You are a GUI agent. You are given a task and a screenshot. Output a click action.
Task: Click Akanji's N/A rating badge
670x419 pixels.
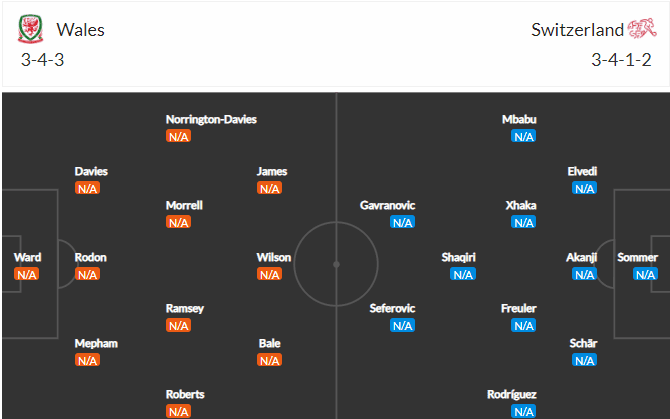tap(584, 274)
